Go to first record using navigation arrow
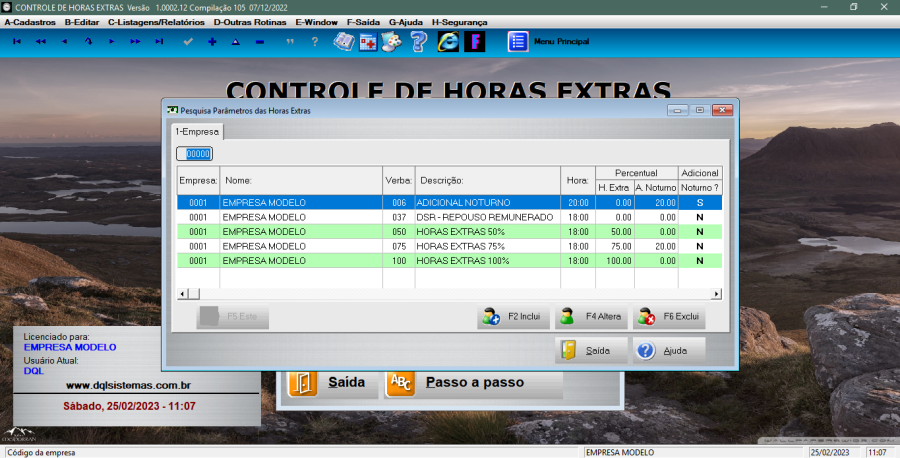900x458 pixels. pos(16,42)
